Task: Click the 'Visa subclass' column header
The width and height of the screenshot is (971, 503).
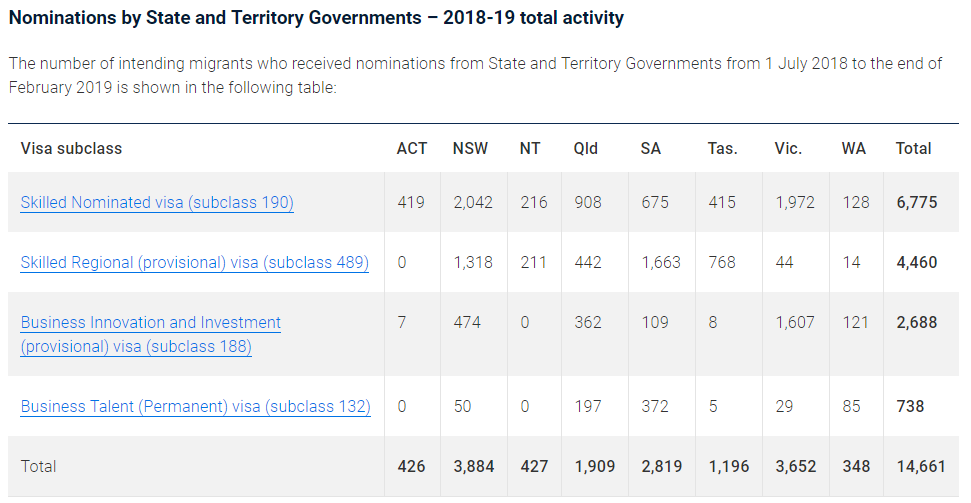Action: 71,149
